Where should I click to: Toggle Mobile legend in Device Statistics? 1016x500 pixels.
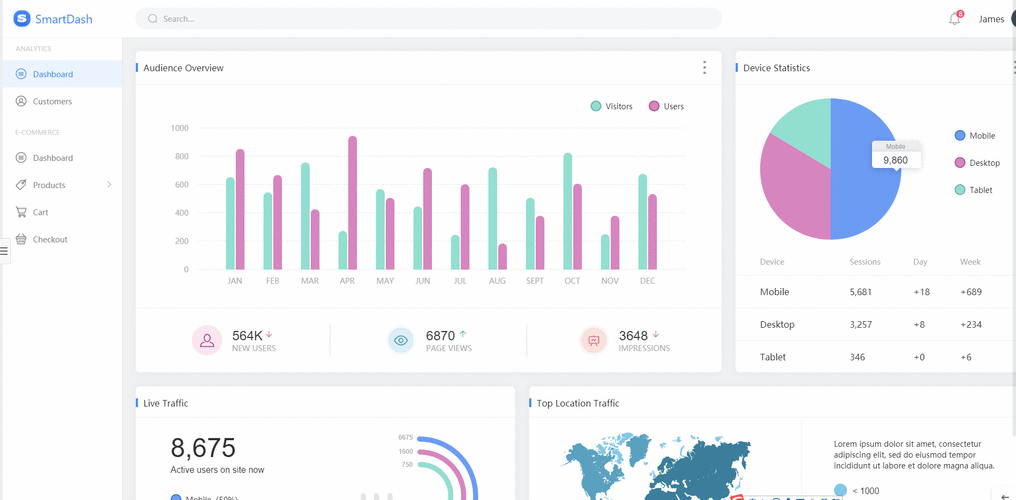975,136
